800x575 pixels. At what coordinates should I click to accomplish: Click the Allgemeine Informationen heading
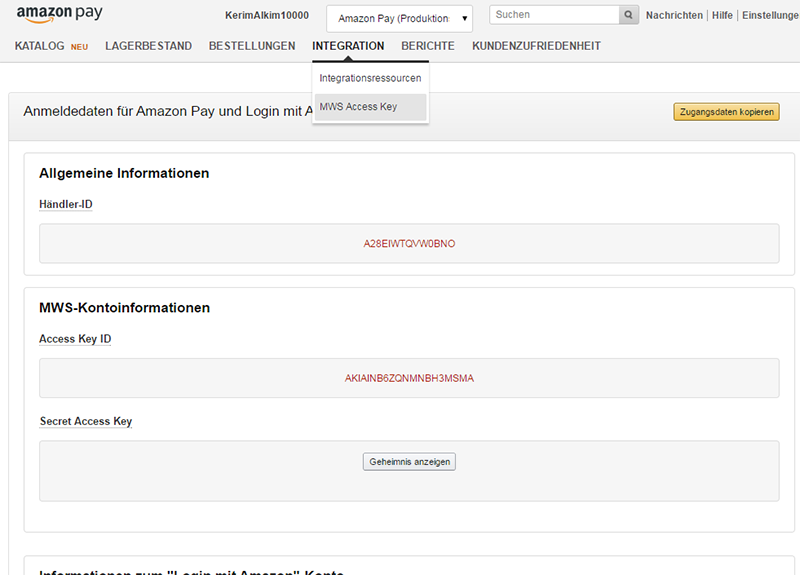[x=124, y=173]
